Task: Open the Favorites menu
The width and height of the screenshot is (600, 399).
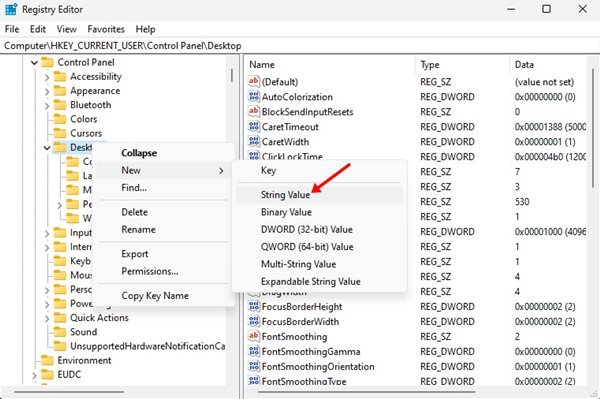Action: tap(106, 29)
